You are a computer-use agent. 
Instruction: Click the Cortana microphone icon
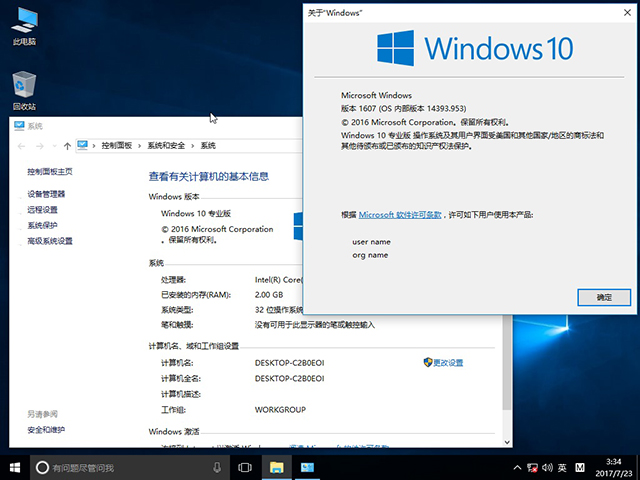(x=217, y=467)
